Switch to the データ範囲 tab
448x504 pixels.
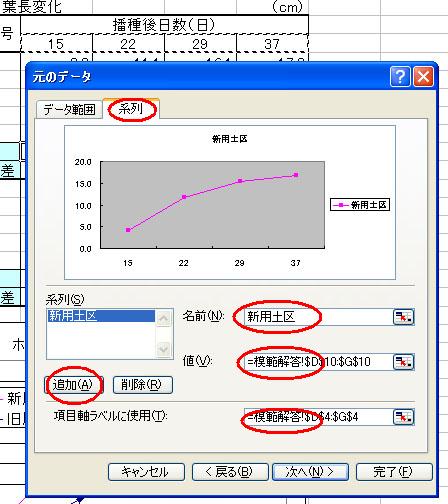[x=69, y=109]
